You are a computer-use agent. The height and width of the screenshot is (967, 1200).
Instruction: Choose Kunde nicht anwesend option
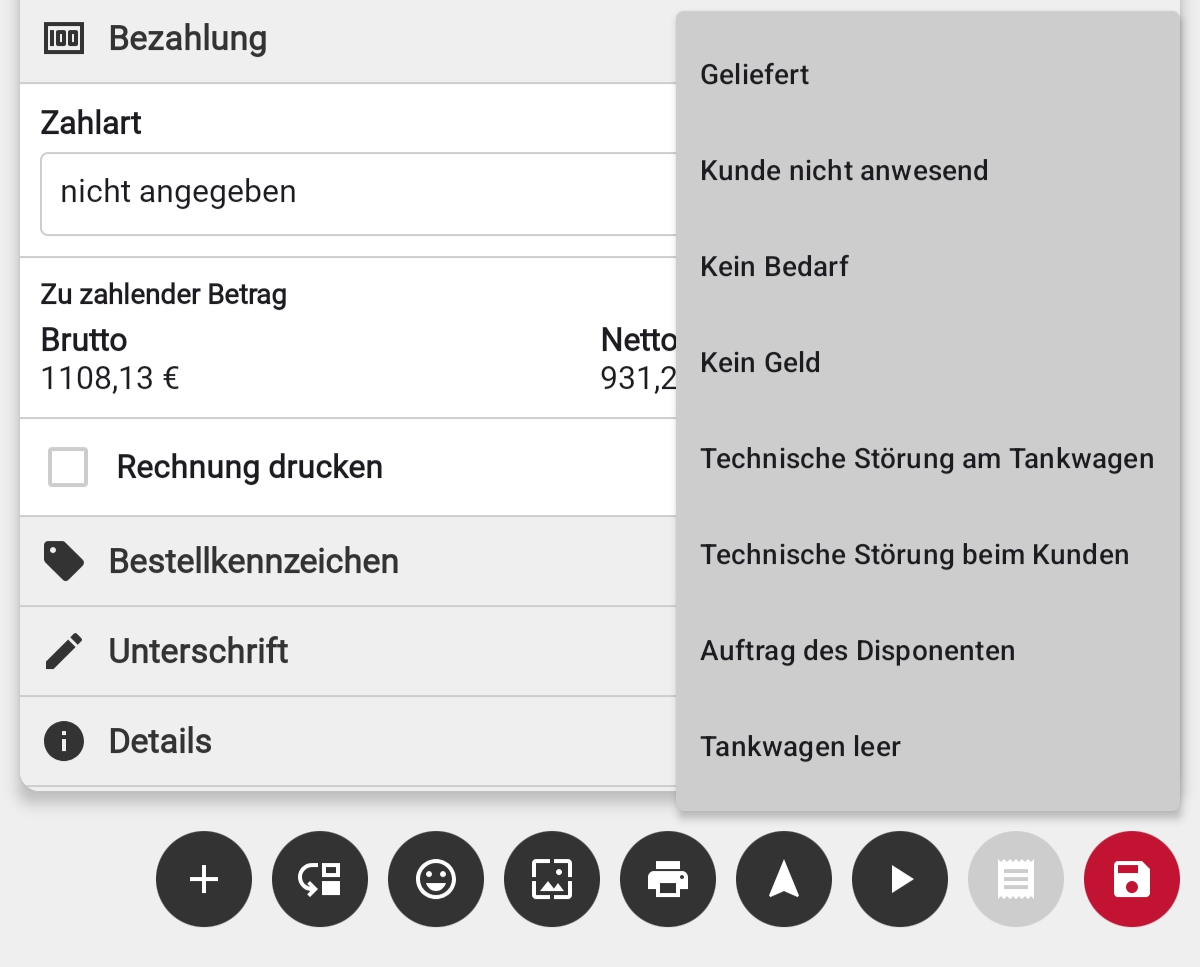844,171
